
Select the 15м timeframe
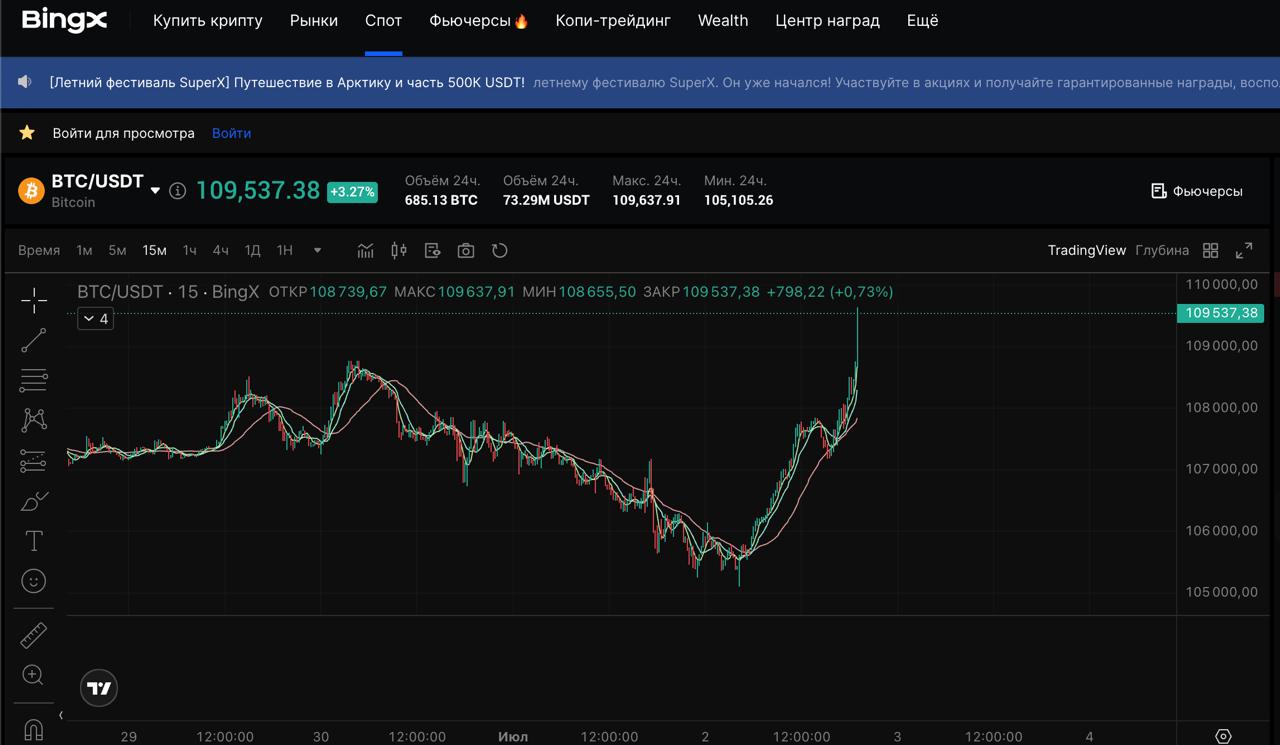click(x=154, y=250)
